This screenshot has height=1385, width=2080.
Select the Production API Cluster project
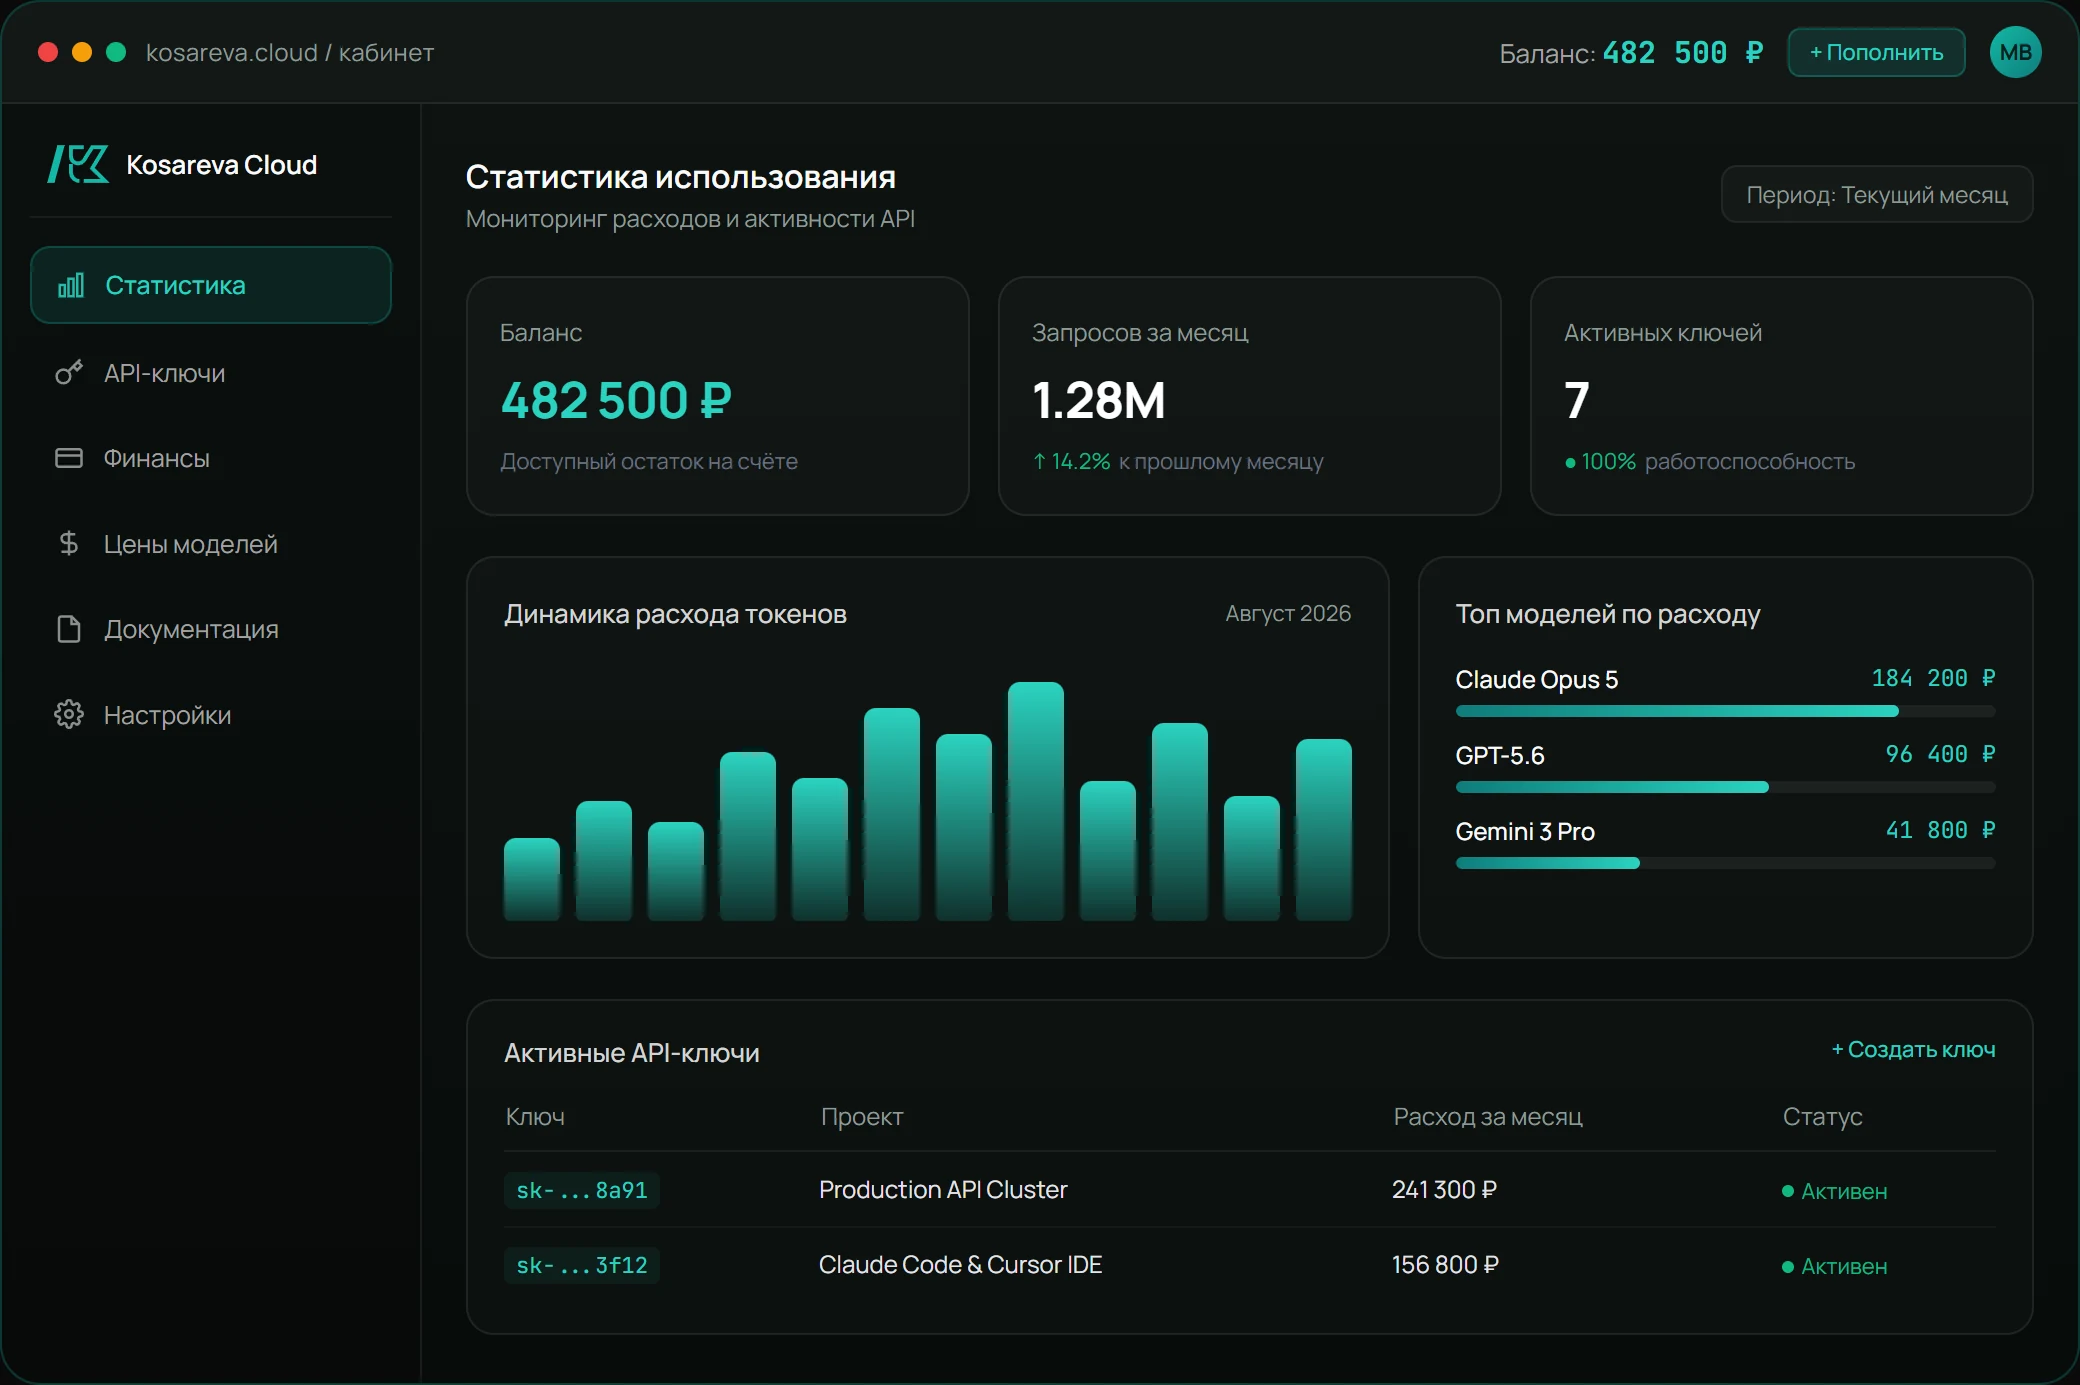click(943, 1189)
